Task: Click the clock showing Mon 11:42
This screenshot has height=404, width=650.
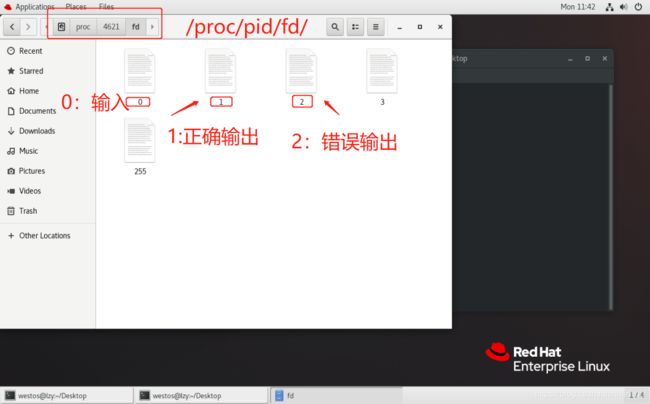Action: [577, 7]
